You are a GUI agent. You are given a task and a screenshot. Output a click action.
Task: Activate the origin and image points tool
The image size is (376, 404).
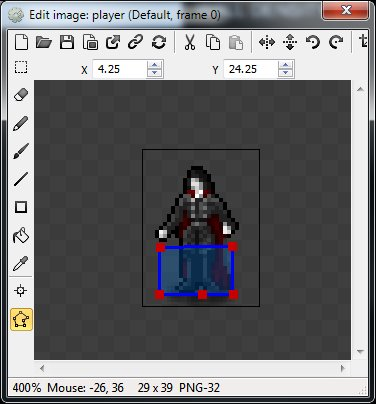click(21, 291)
